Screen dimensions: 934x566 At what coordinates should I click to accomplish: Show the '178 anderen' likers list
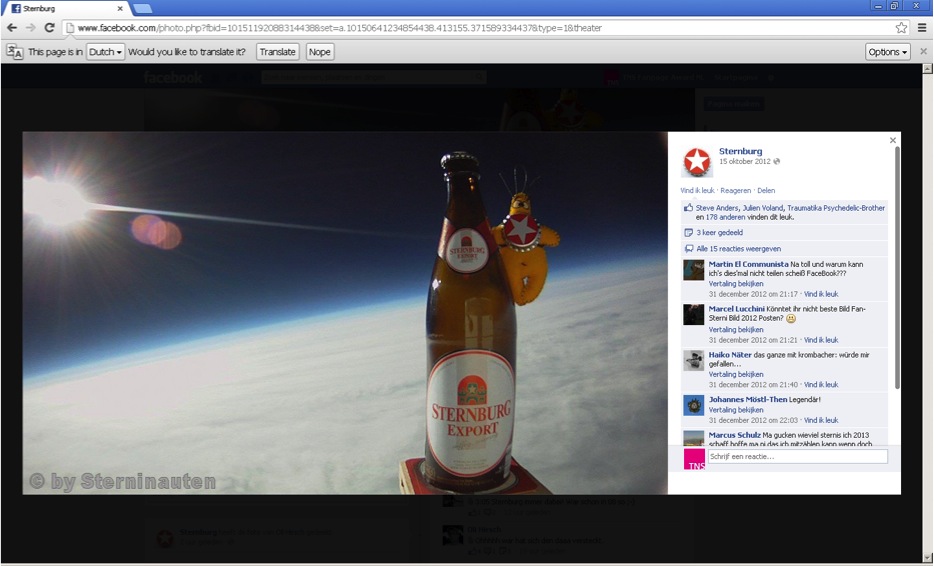(726, 217)
